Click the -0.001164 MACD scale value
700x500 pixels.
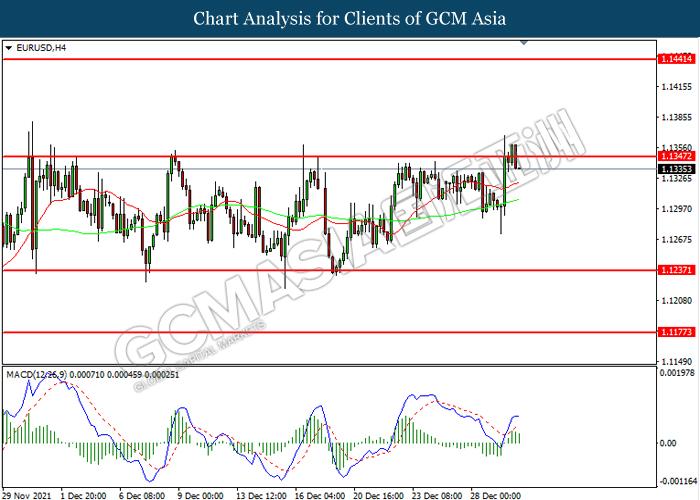tap(678, 481)
